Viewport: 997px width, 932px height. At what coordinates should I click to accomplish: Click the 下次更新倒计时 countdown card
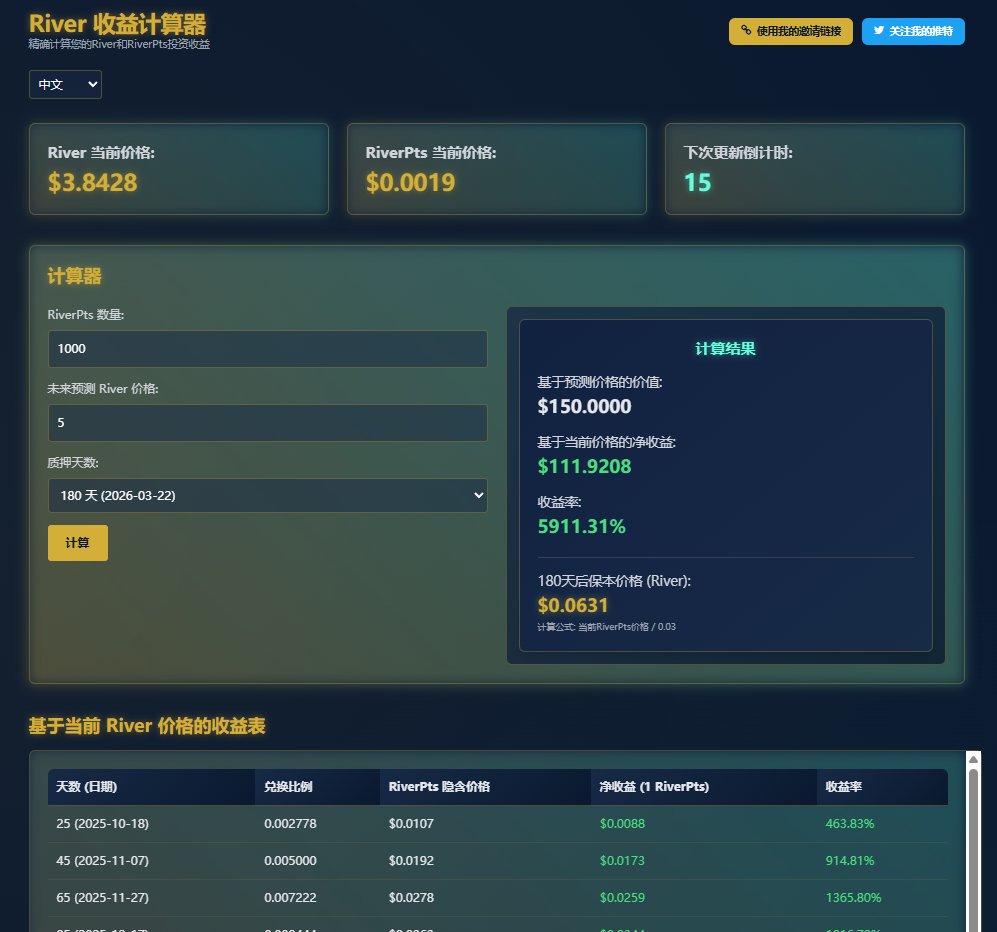tap(814, 169)
